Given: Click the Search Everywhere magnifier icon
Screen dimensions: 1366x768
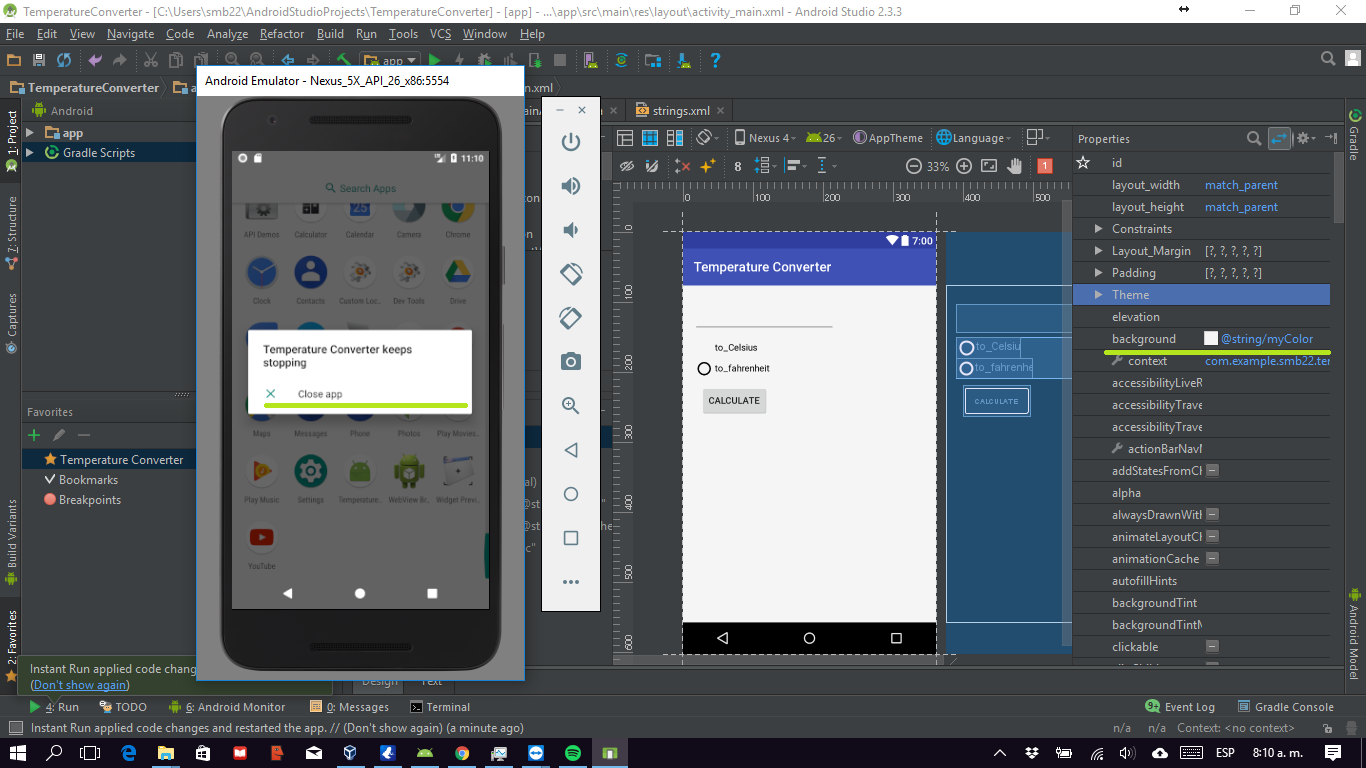Looking at the screenshot, I should [x=1327, y=59].
